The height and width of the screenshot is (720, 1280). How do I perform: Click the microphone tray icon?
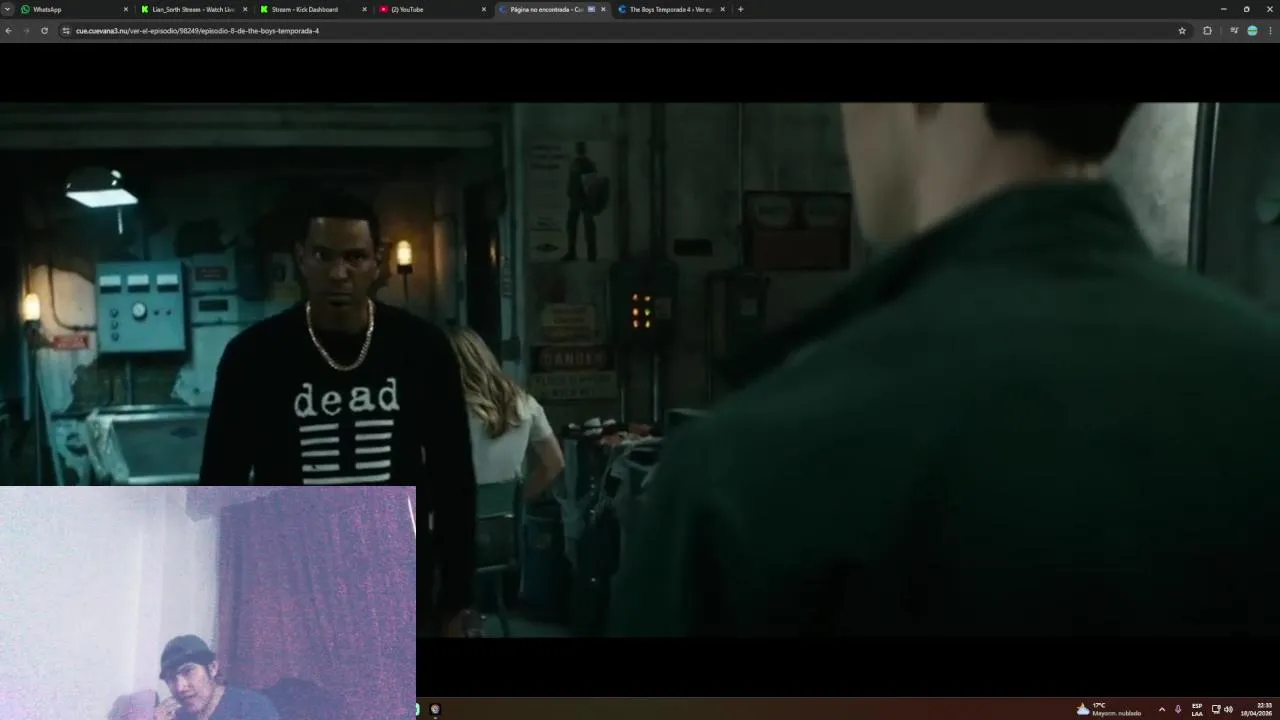pos(1178,709)
